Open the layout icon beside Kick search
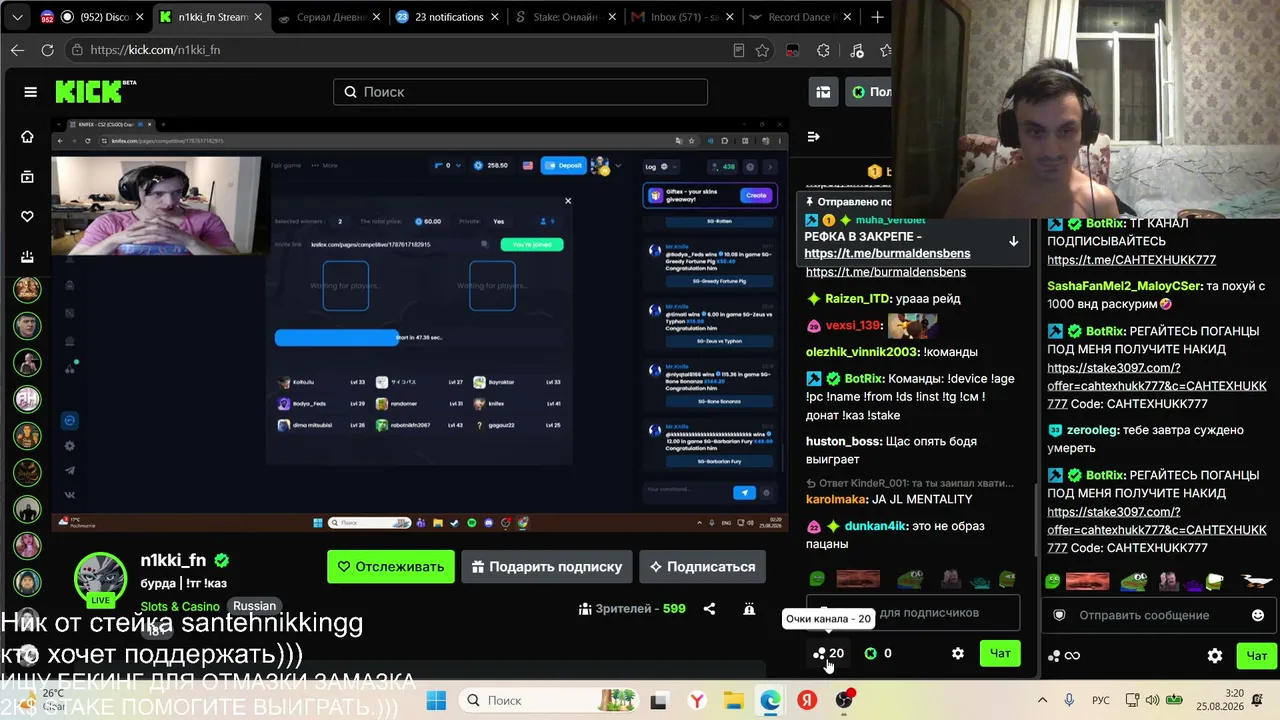This screenshot has width=1280, height=720. coord(823,92)
